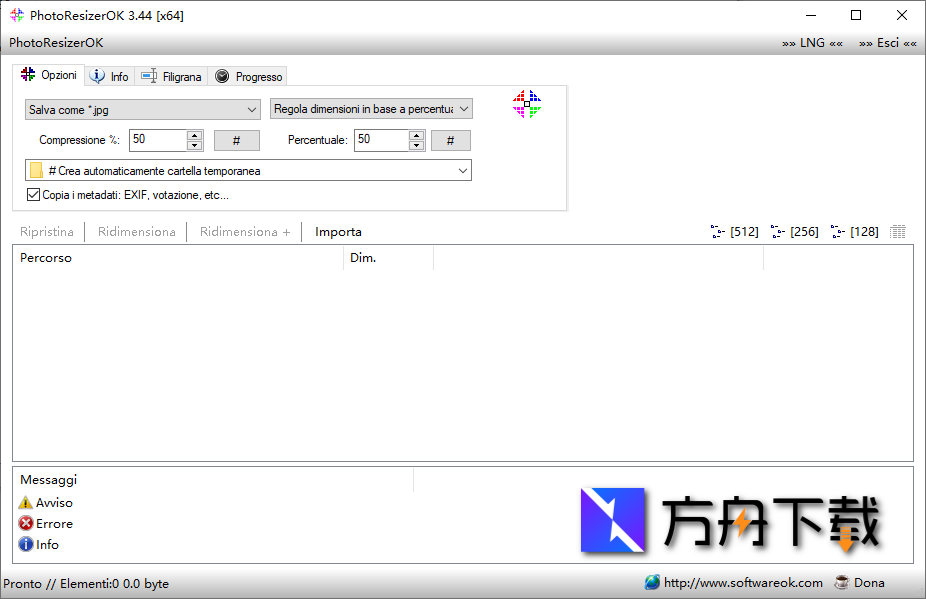The height and width of the screenshot is (599, 926).
Task: Open the Salva come *.jpg dropdown
Action: coord(142,110)
